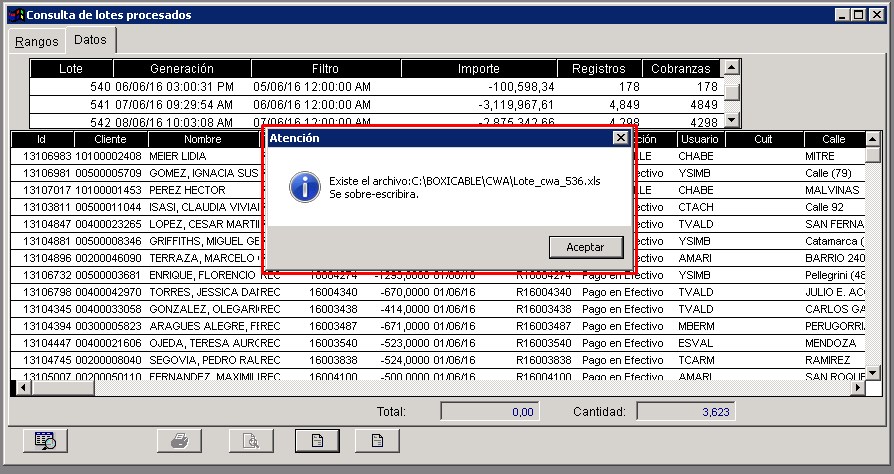The width and height of the screenshot is (894, 474).
Task: Click the rightmost document icon button
Action: pyautogui.click(x=377, y=440)
